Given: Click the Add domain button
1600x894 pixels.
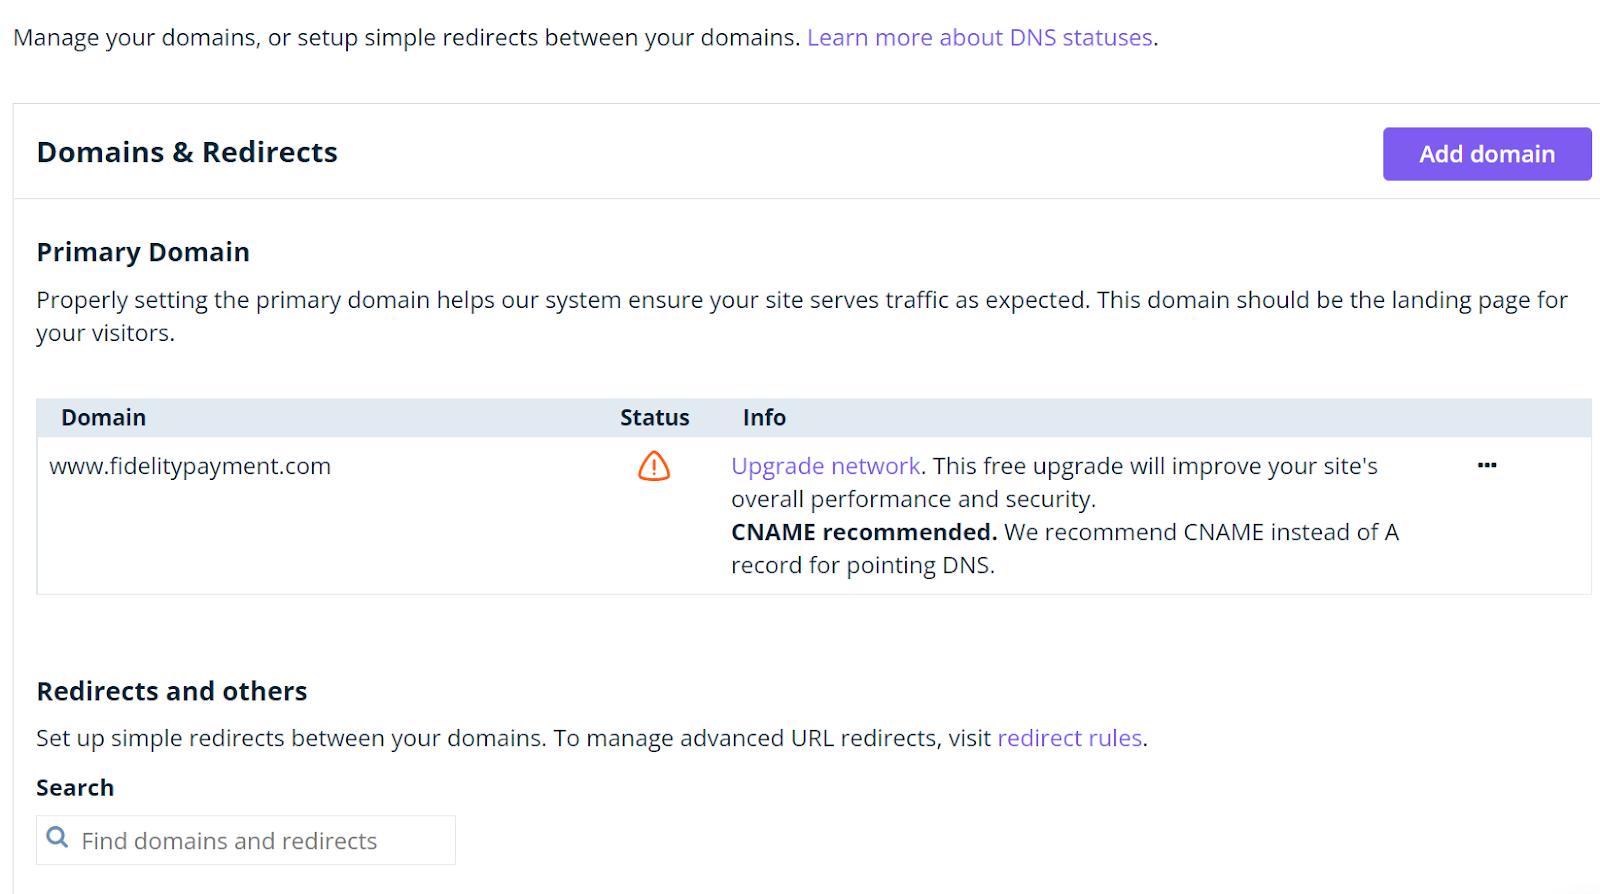Looking at the screenshot, I should tap(1487, 154).
